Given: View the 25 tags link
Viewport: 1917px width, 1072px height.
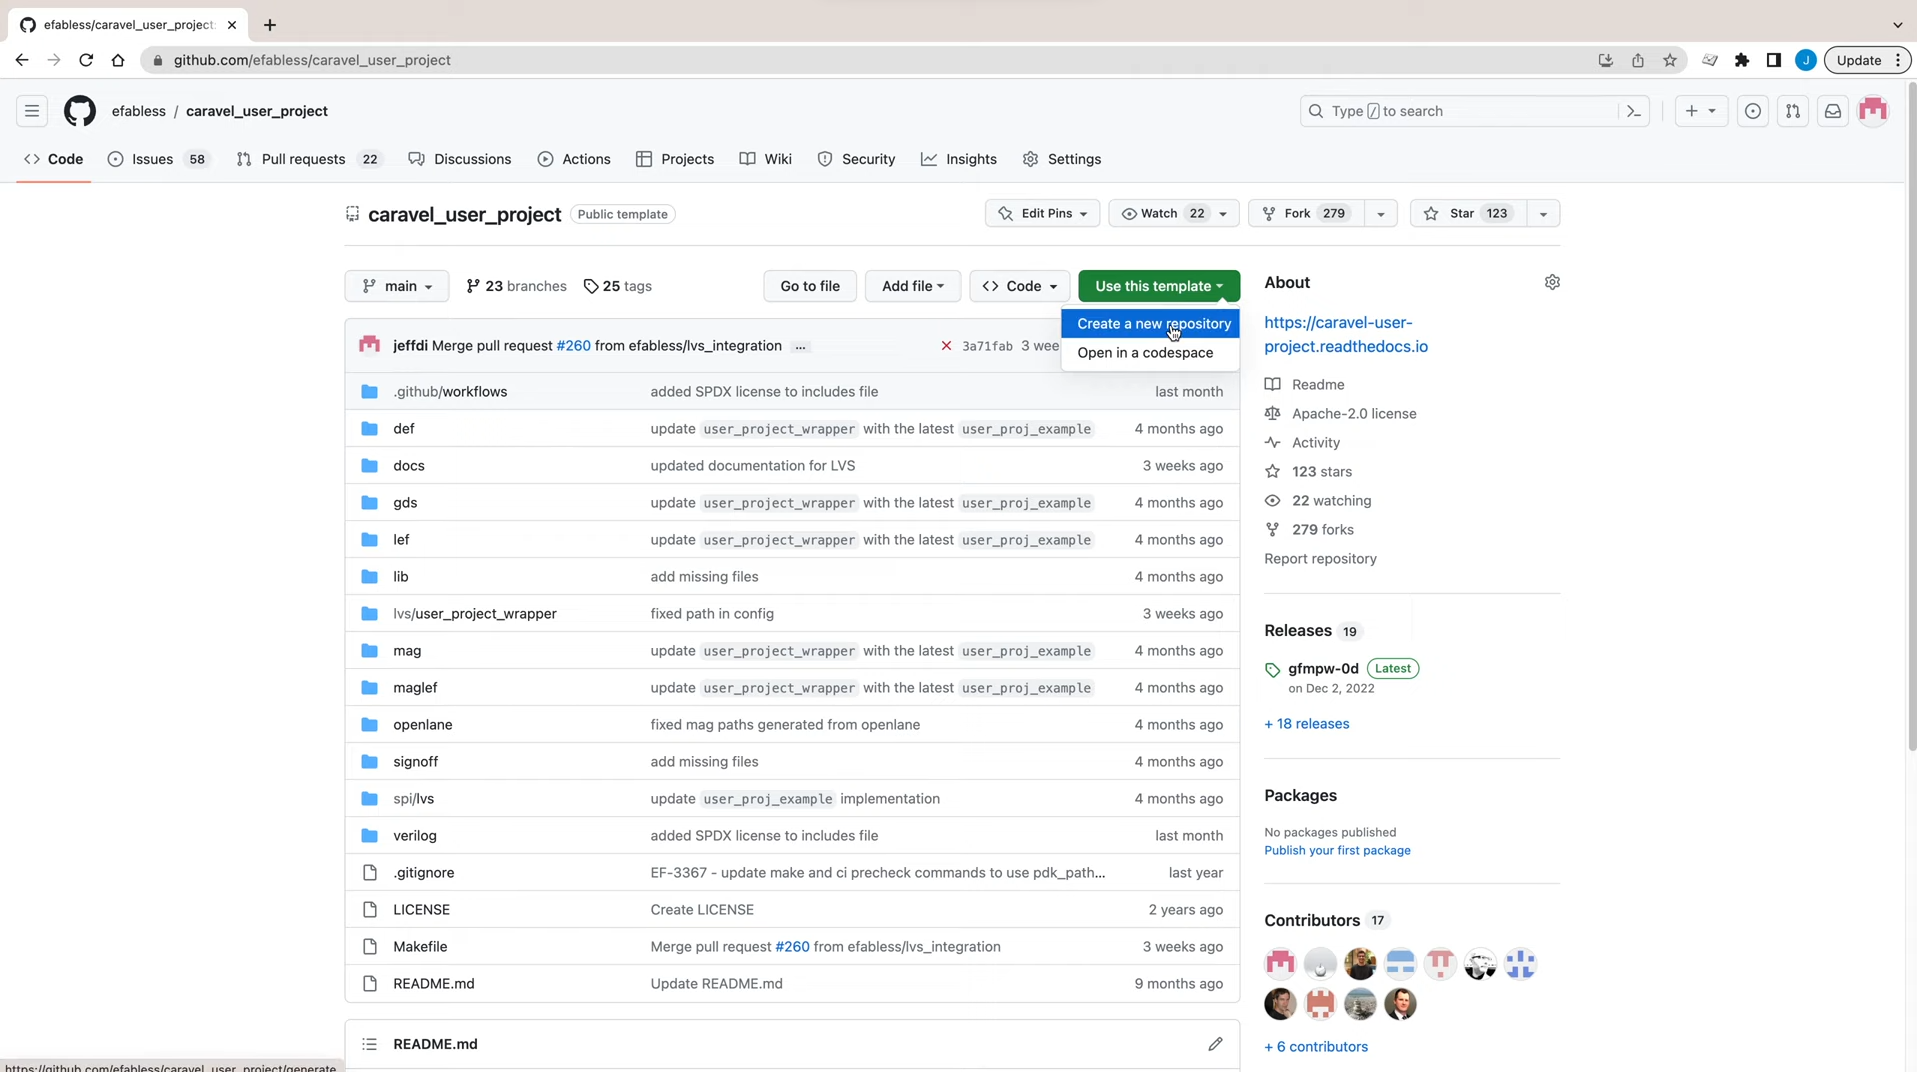Looking at the screenshot, I should pos(618,286).
